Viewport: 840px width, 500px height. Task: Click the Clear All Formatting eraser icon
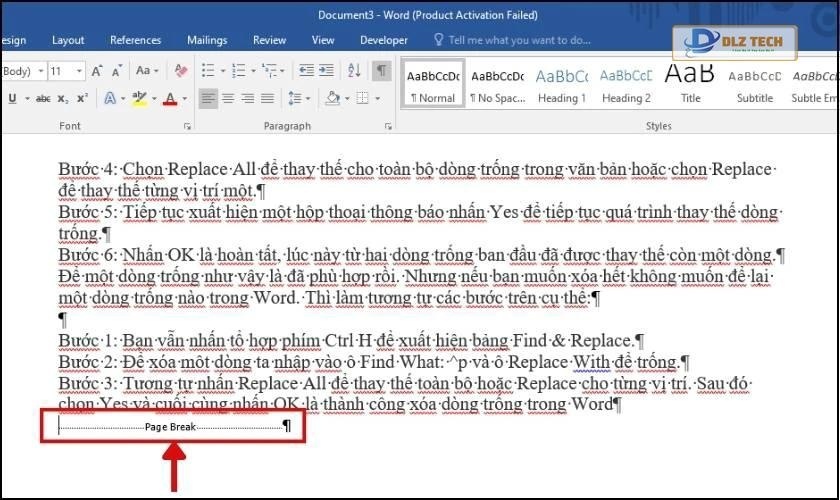pyautogui.click(x=181, y=71)
